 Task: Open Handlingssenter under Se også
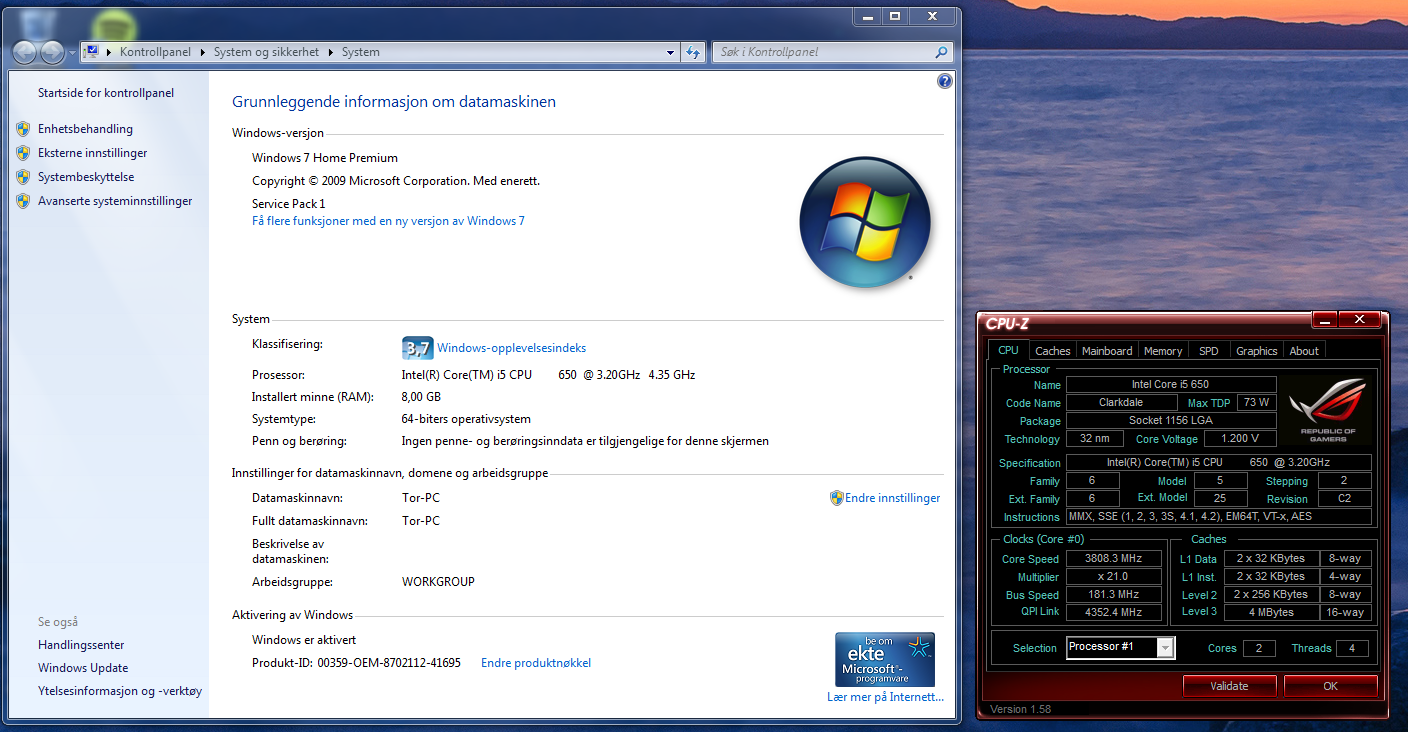pyautogui.click(x=81, y=645)
